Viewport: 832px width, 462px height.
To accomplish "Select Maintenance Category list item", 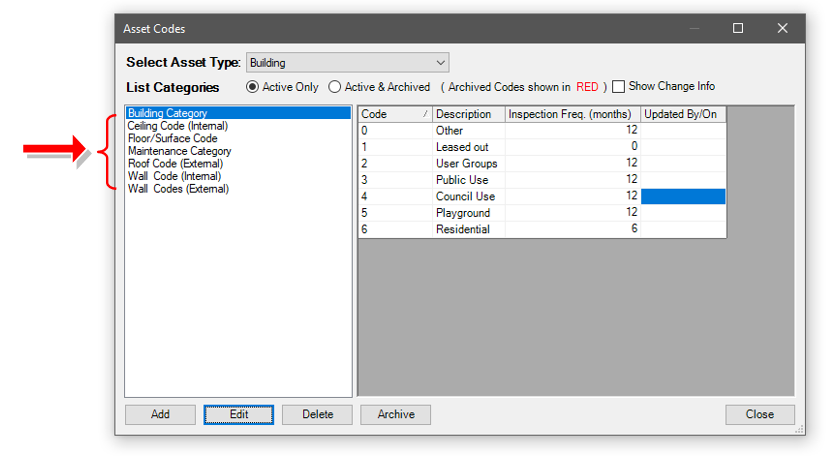I will (x=179, y=151).
